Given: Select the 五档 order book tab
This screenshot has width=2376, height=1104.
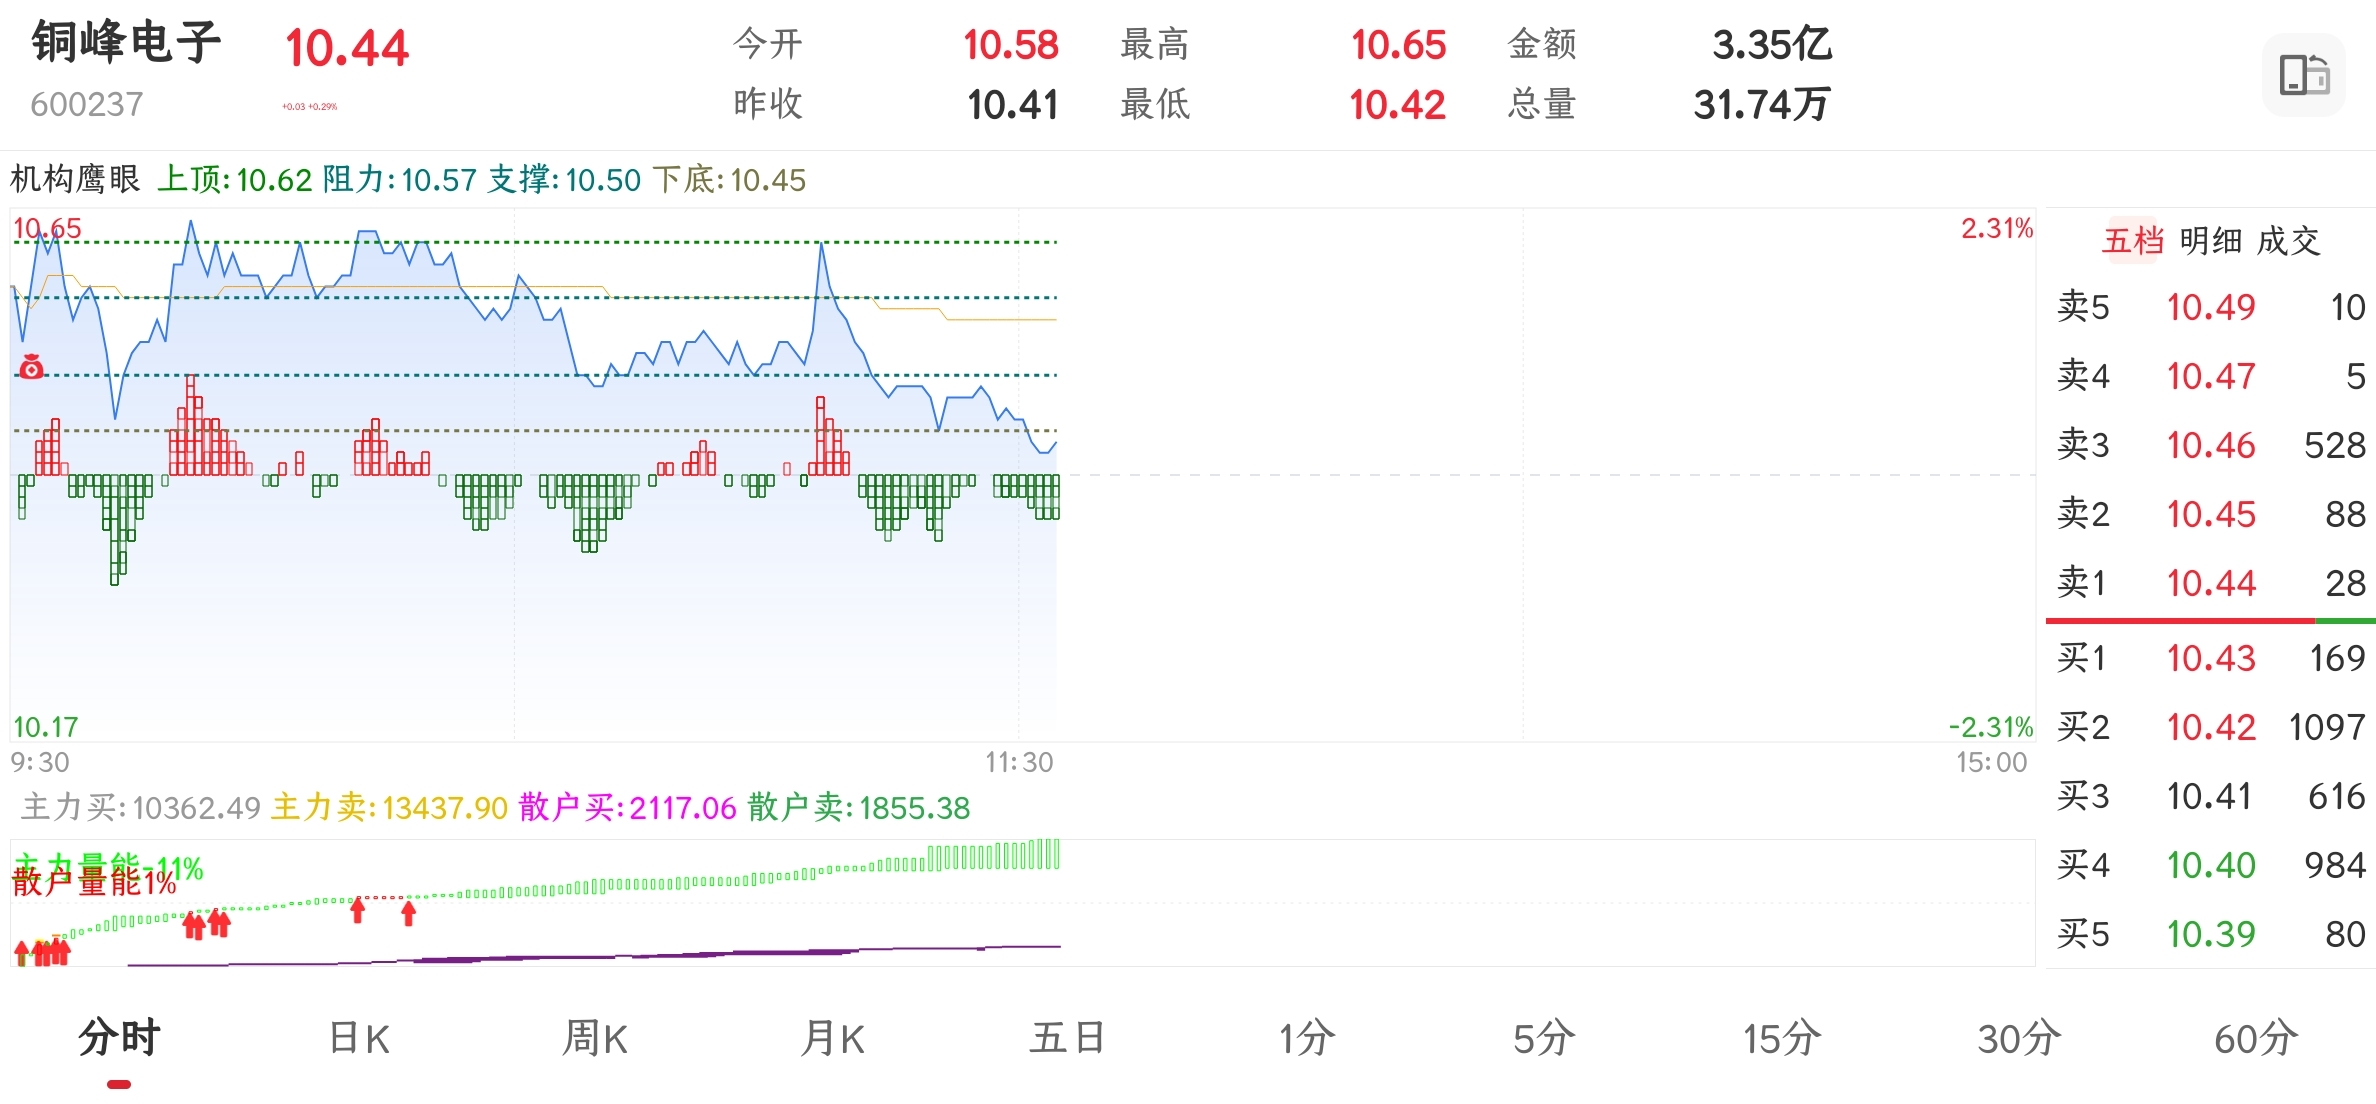Looking at the screenshot, I should (x=2133, y=241).
